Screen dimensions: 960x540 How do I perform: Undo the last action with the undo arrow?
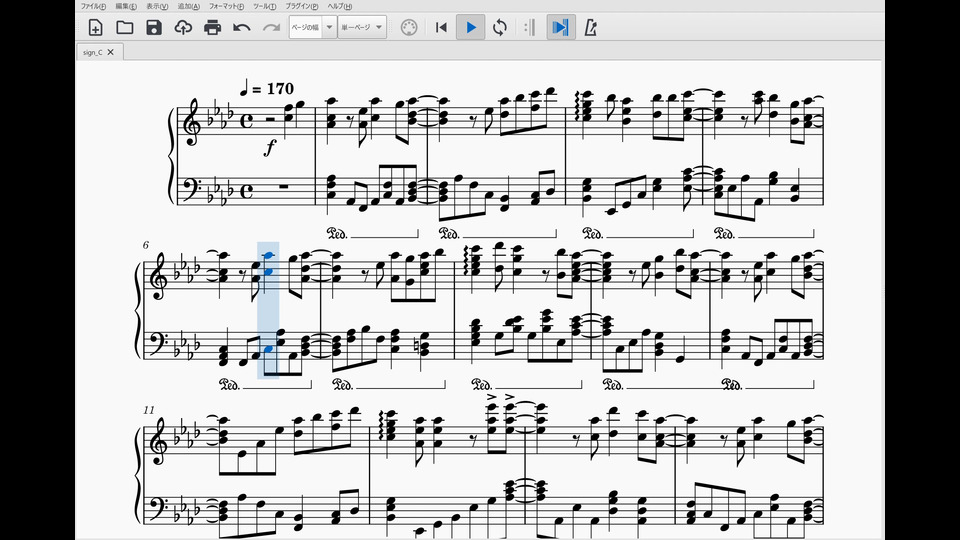[242, 28]
